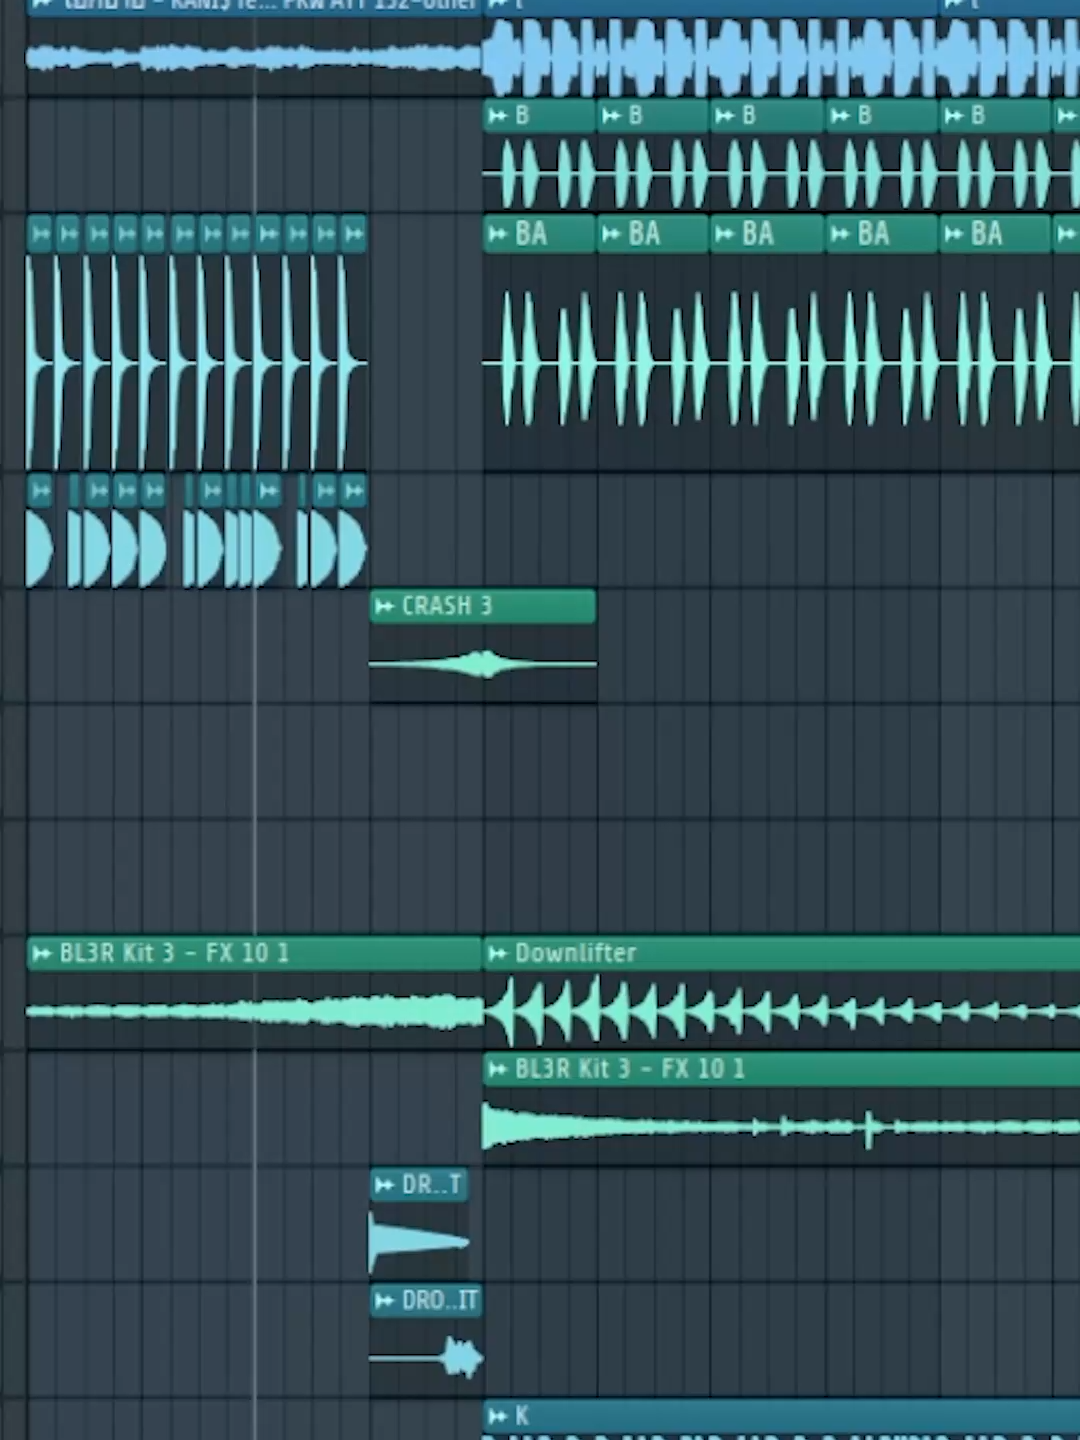
Task: Select the CRASH 3 clip title
Action: click(447, 606)
